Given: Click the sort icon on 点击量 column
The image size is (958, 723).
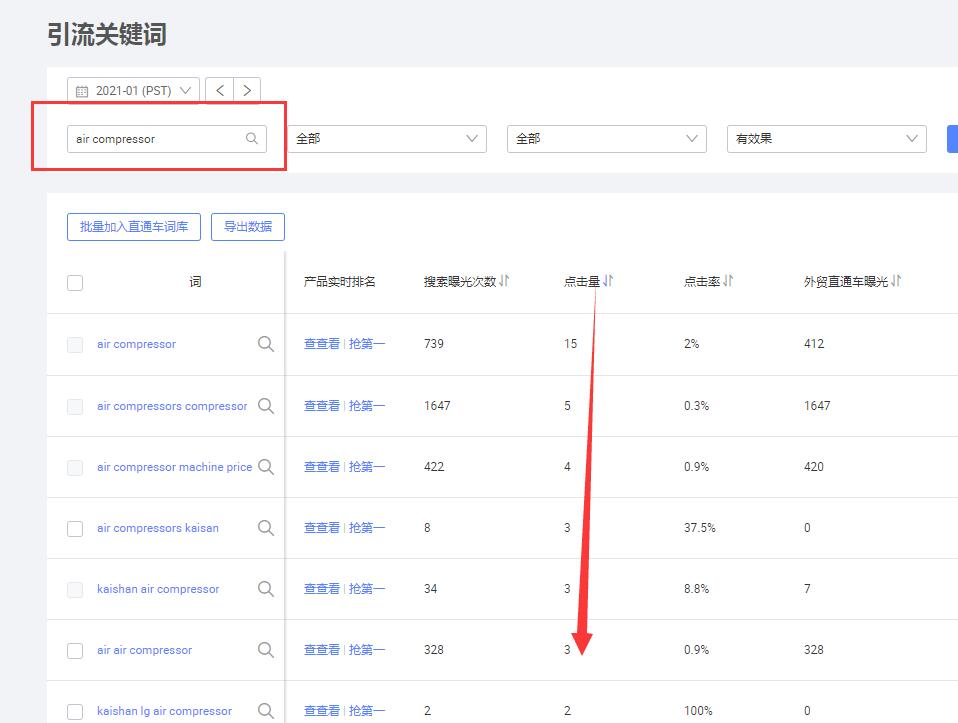Looking at the screenshot, I should tap(608, 281).
